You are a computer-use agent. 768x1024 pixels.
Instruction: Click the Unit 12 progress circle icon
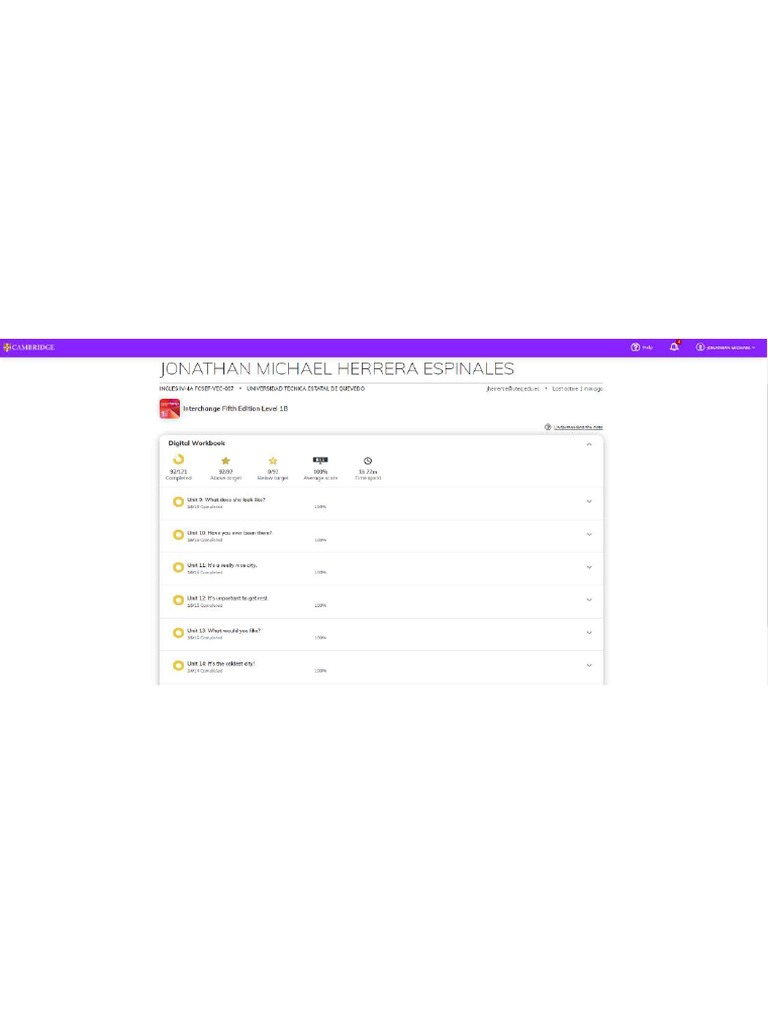(x=178, y=600)
